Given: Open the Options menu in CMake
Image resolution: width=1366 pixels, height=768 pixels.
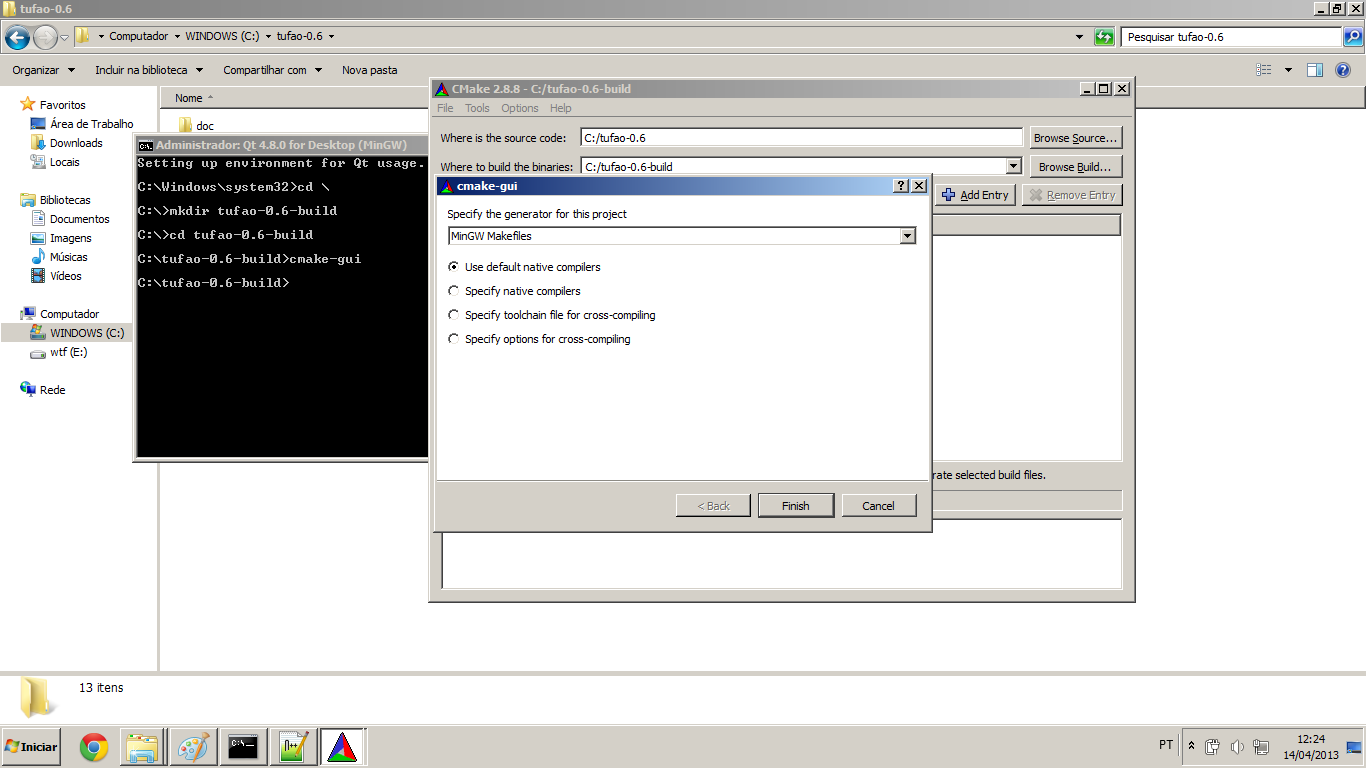Looking at the screenshot, I should [x=520, y=108].
